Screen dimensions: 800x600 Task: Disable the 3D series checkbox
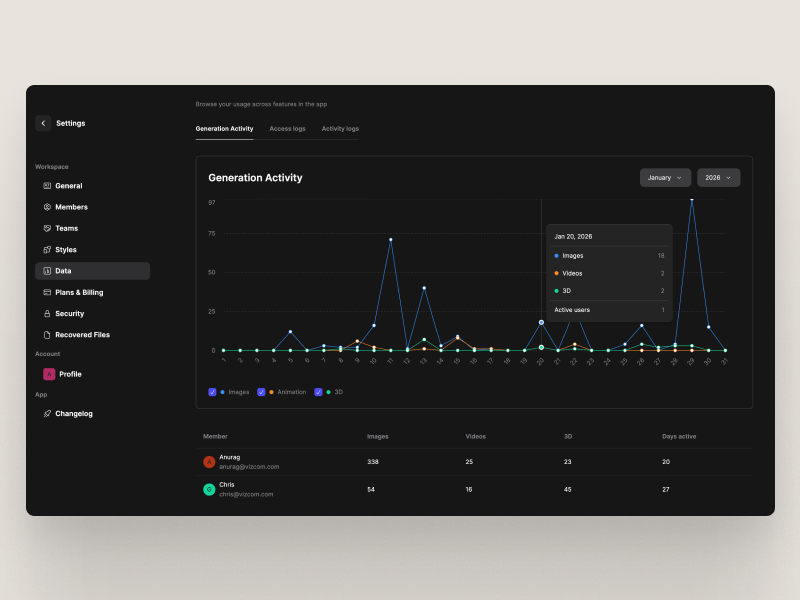click(x=318, y=392)
